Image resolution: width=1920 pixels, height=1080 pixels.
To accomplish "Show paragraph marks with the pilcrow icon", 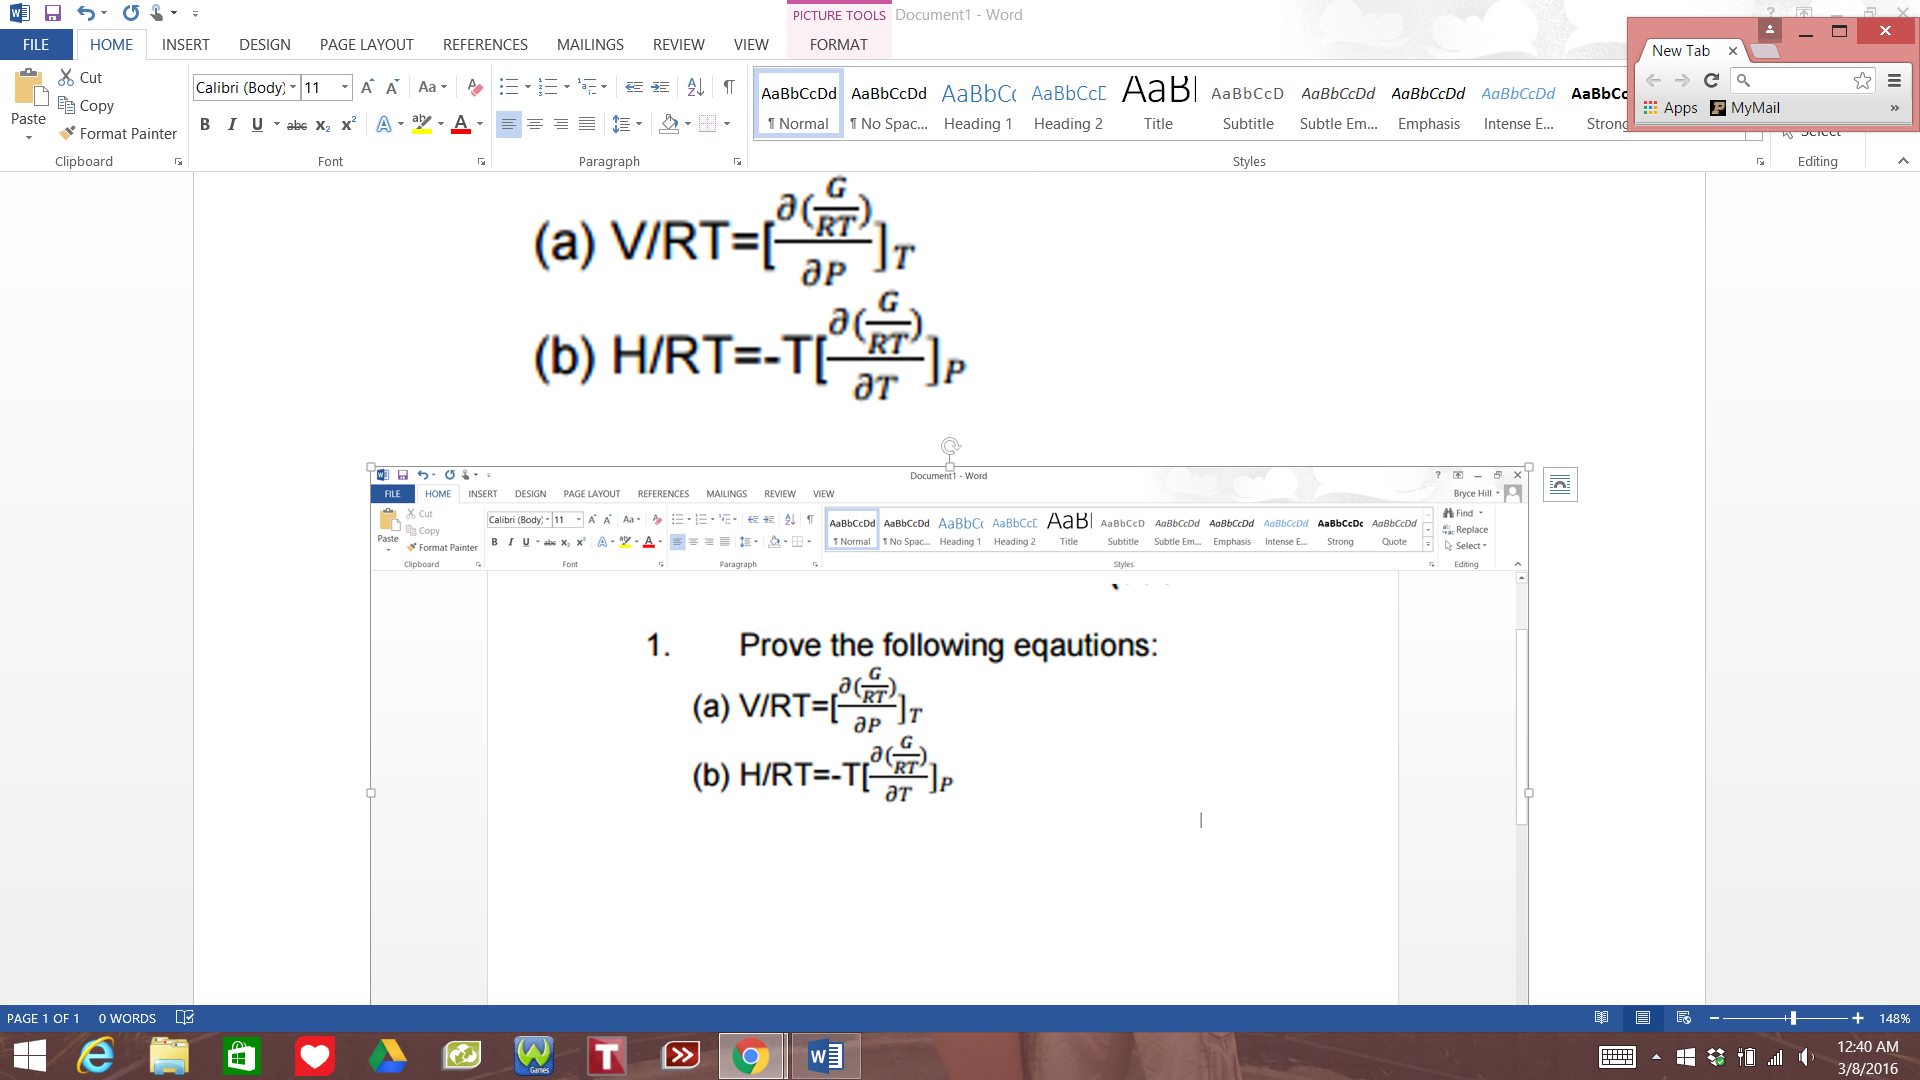I will (729, 88).
